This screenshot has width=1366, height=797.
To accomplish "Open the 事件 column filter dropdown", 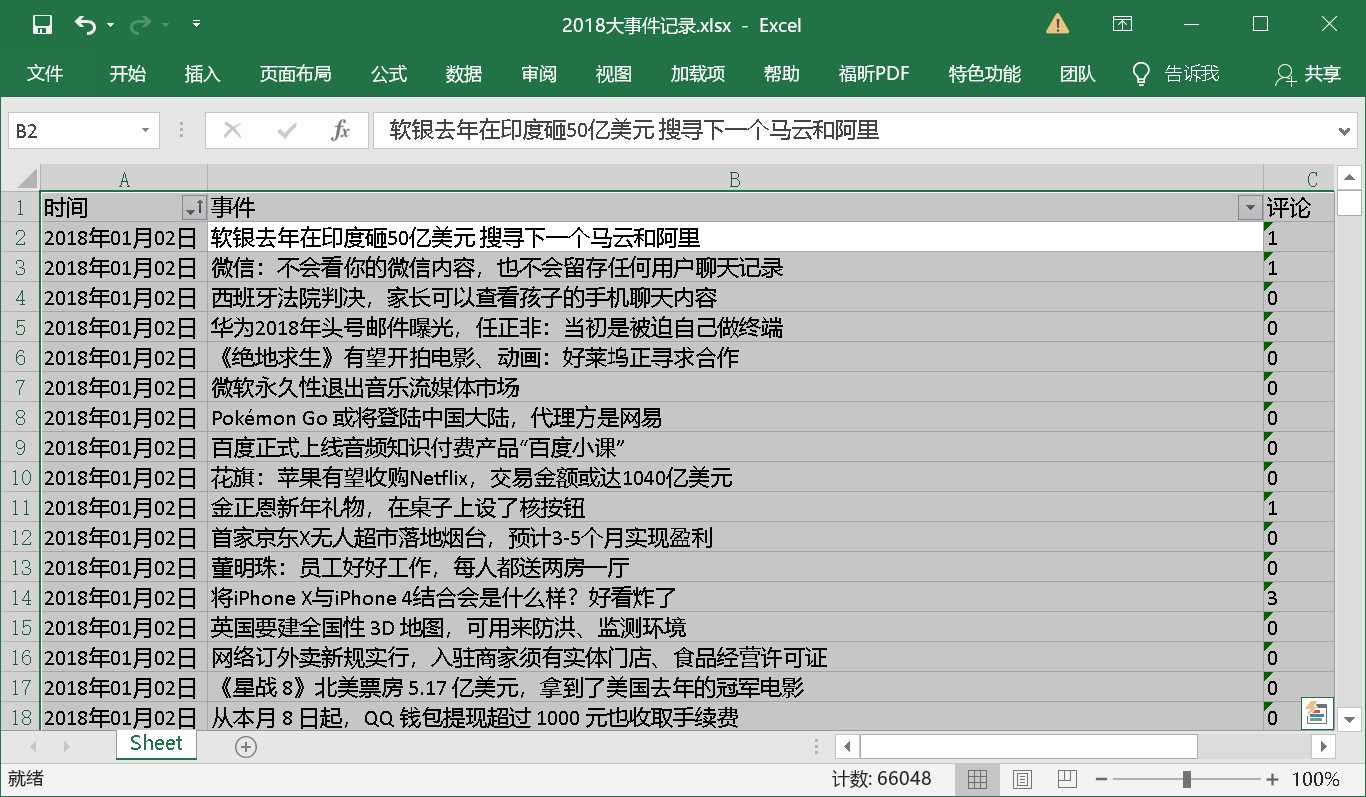I will [x=1249, y=208].
